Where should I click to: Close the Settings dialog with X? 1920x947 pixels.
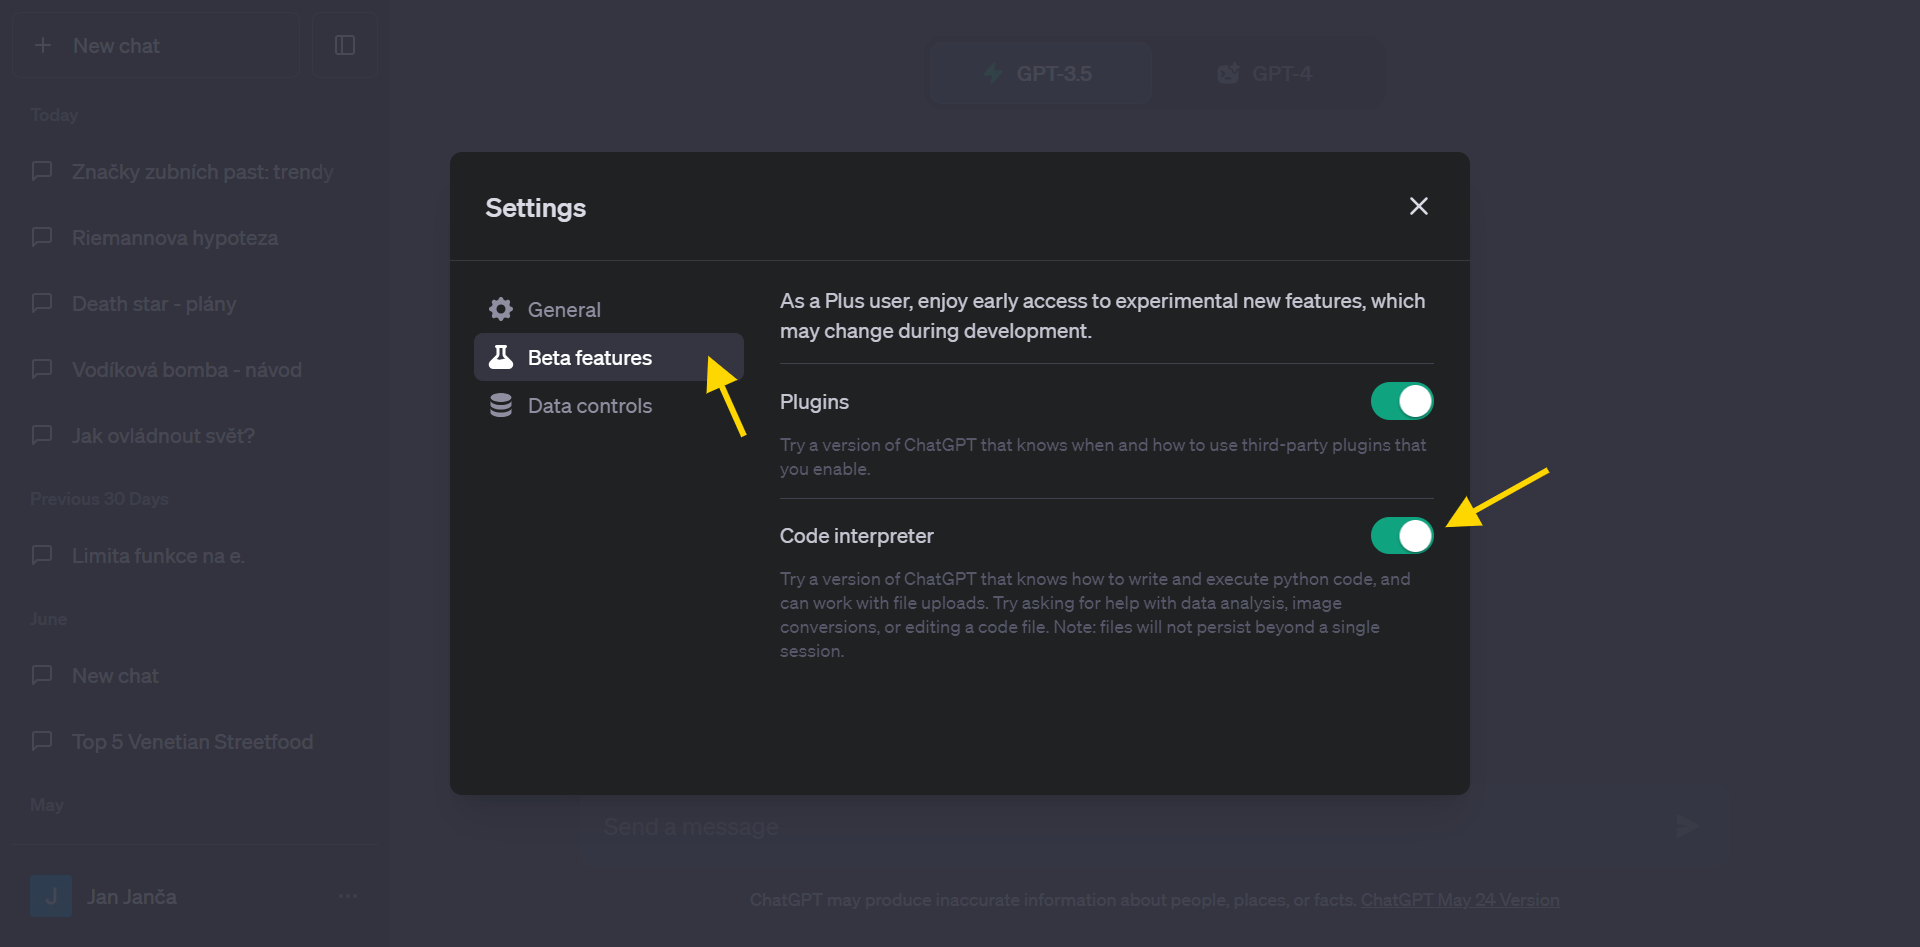click(1418, 206)
